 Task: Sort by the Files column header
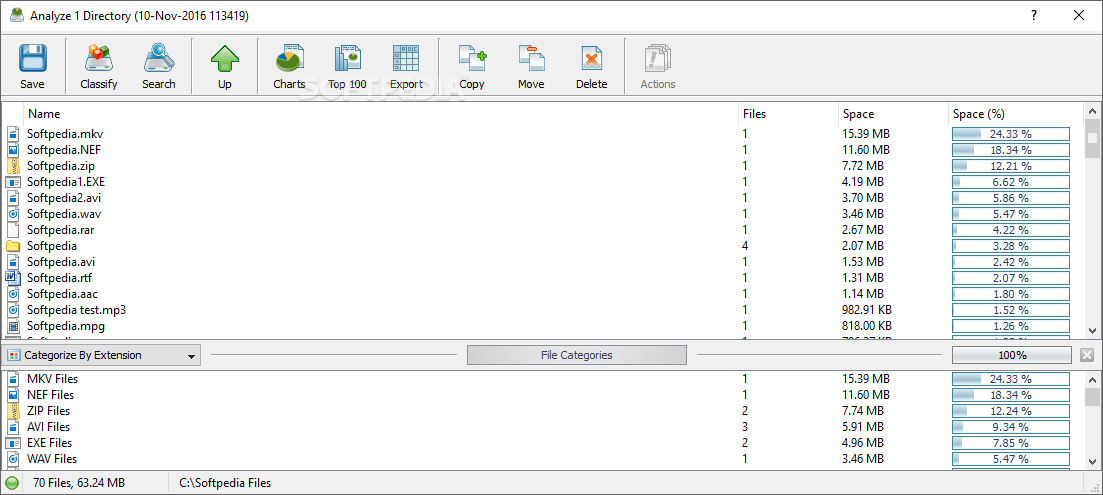point(787,113)
